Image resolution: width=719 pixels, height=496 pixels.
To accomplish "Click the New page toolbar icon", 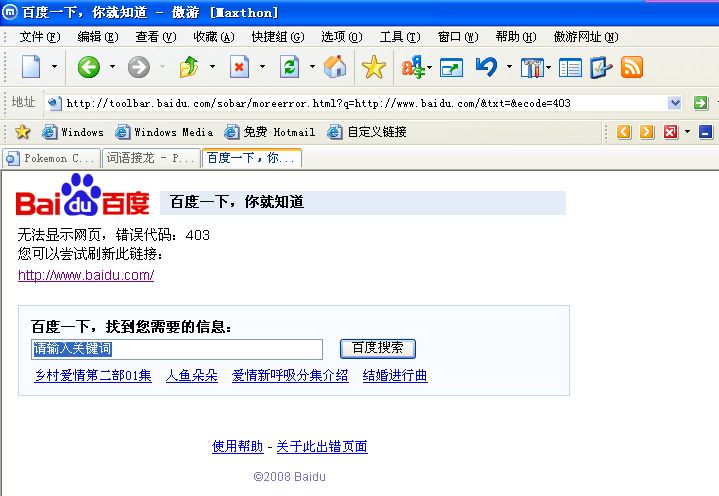I will point(31,67).
